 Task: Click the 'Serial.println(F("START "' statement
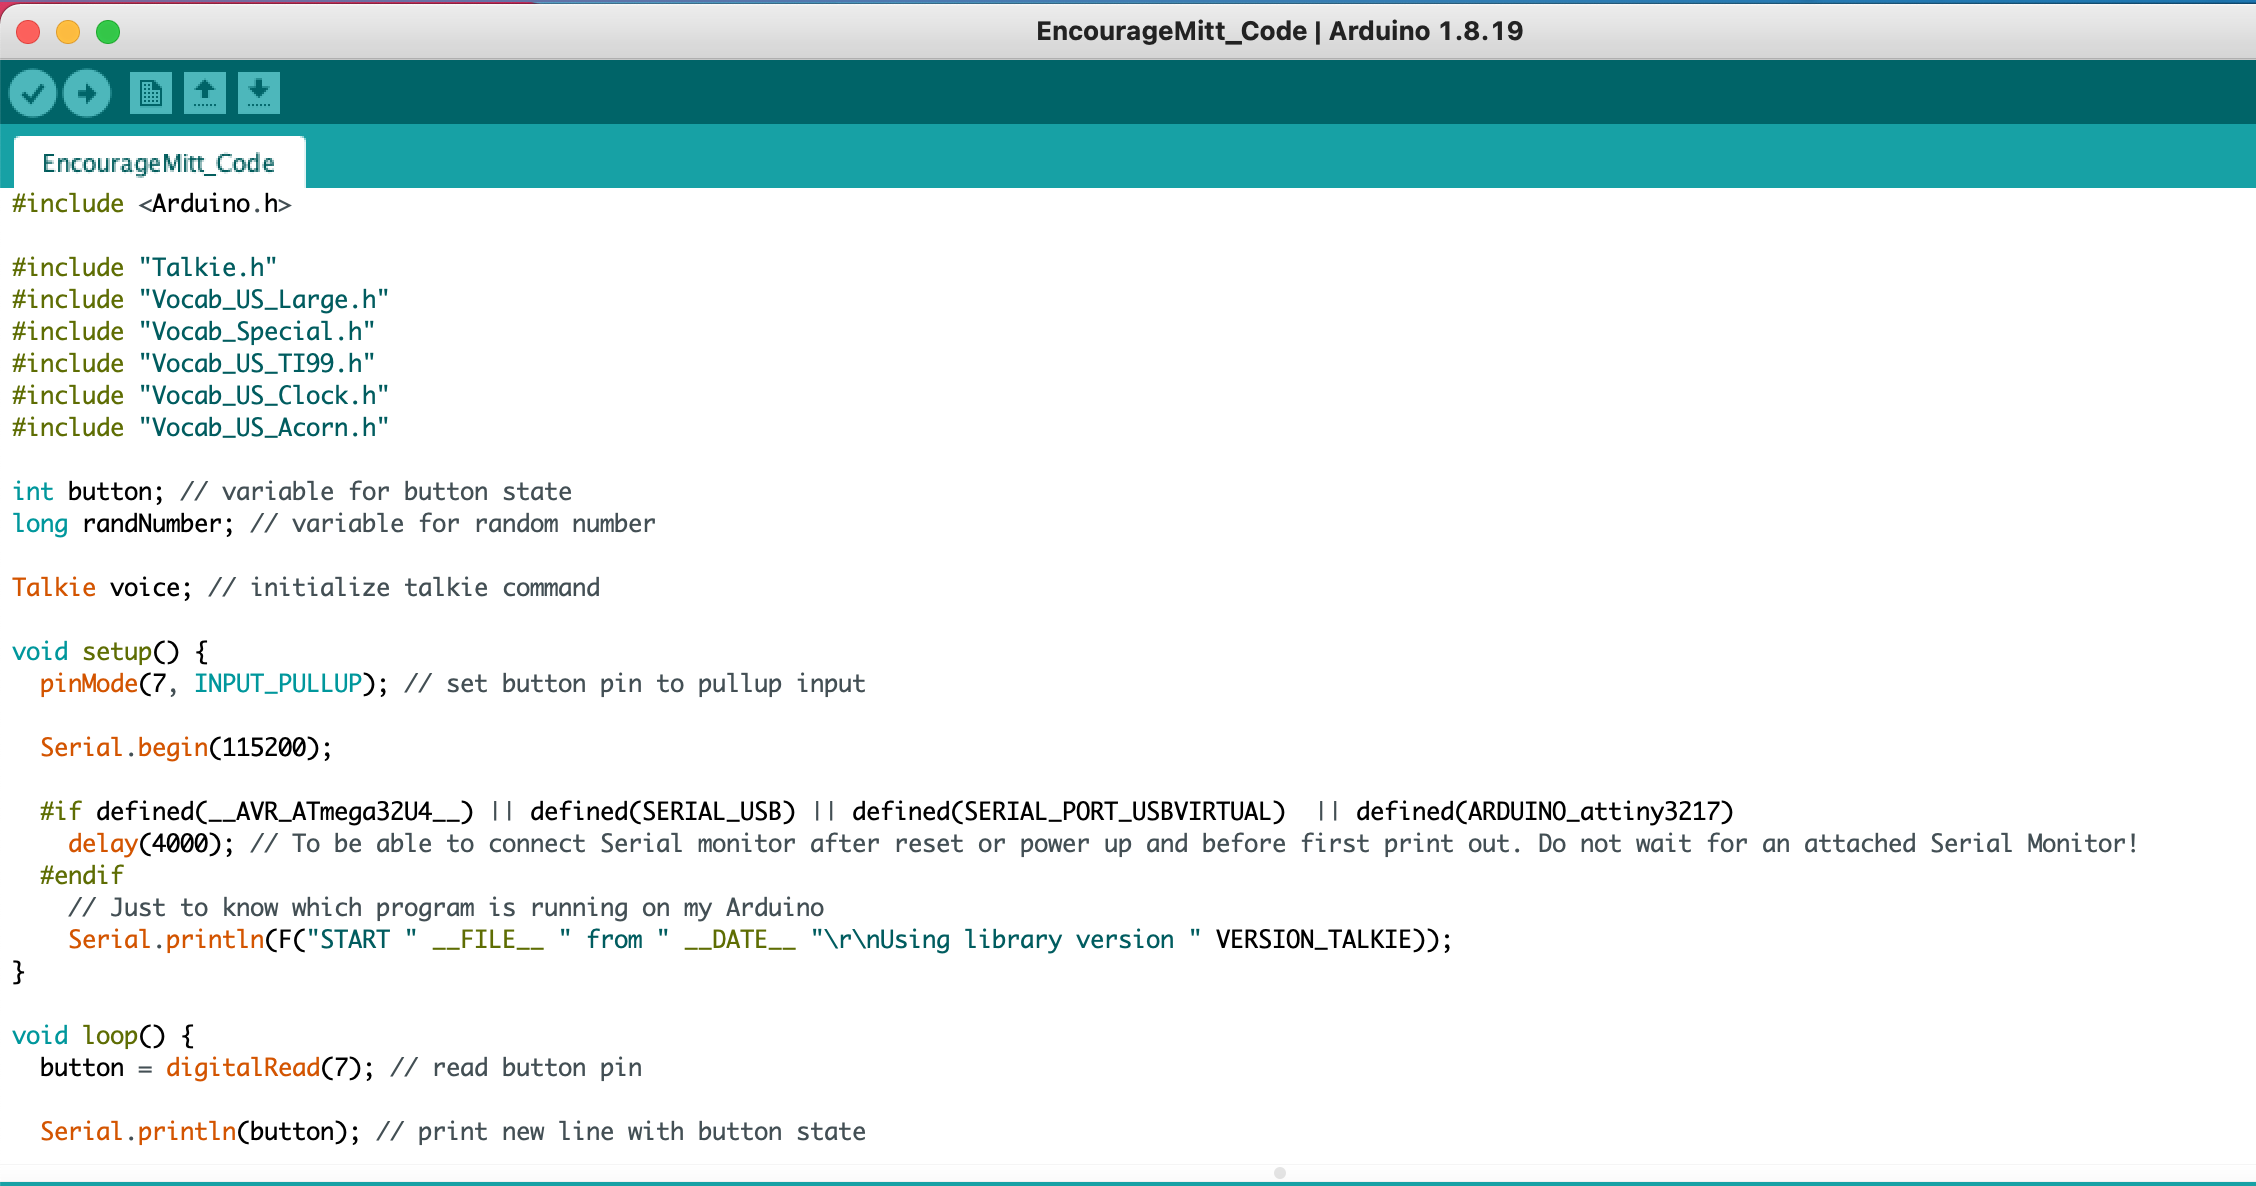[760, 940]
